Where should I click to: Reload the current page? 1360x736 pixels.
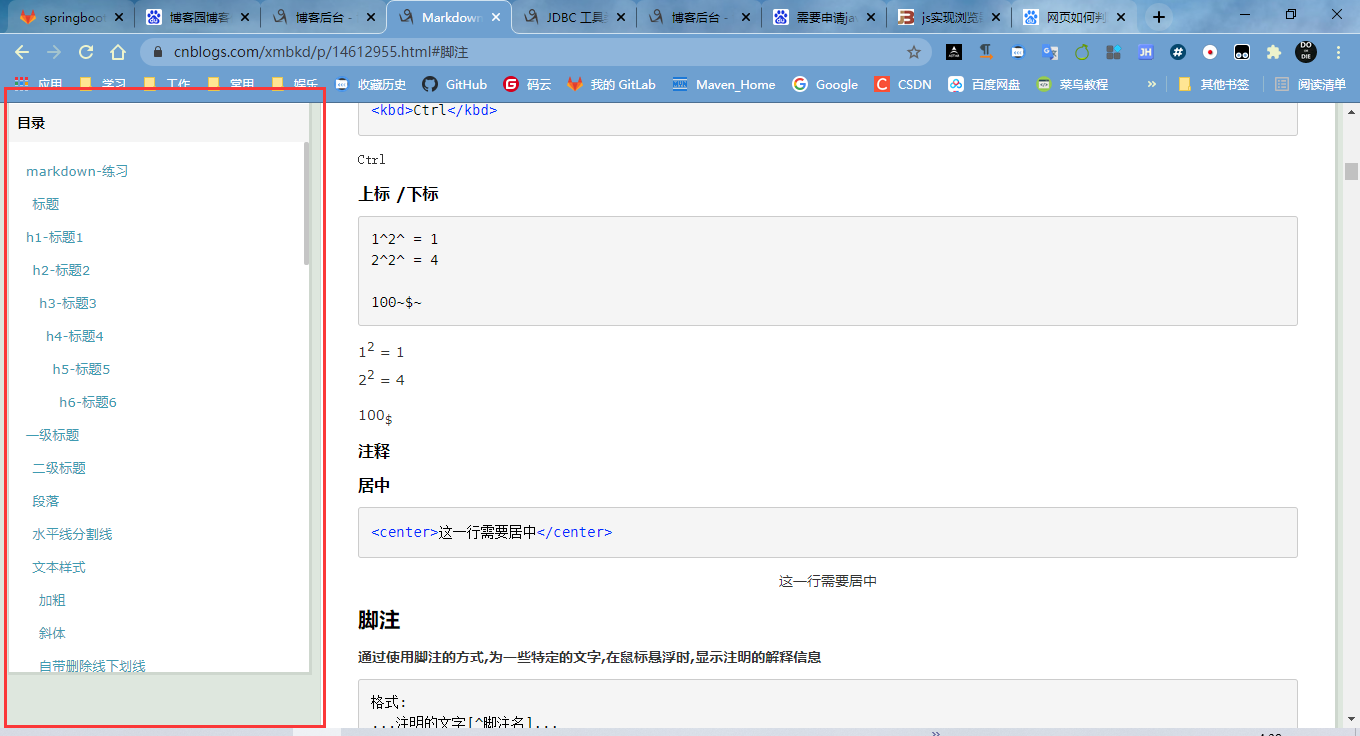(86, 52)
